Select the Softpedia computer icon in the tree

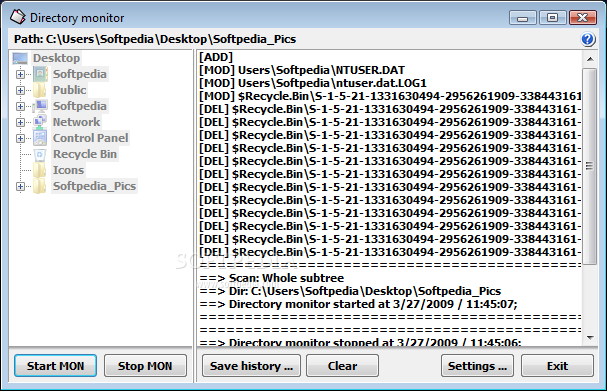(x=40, y=106)
